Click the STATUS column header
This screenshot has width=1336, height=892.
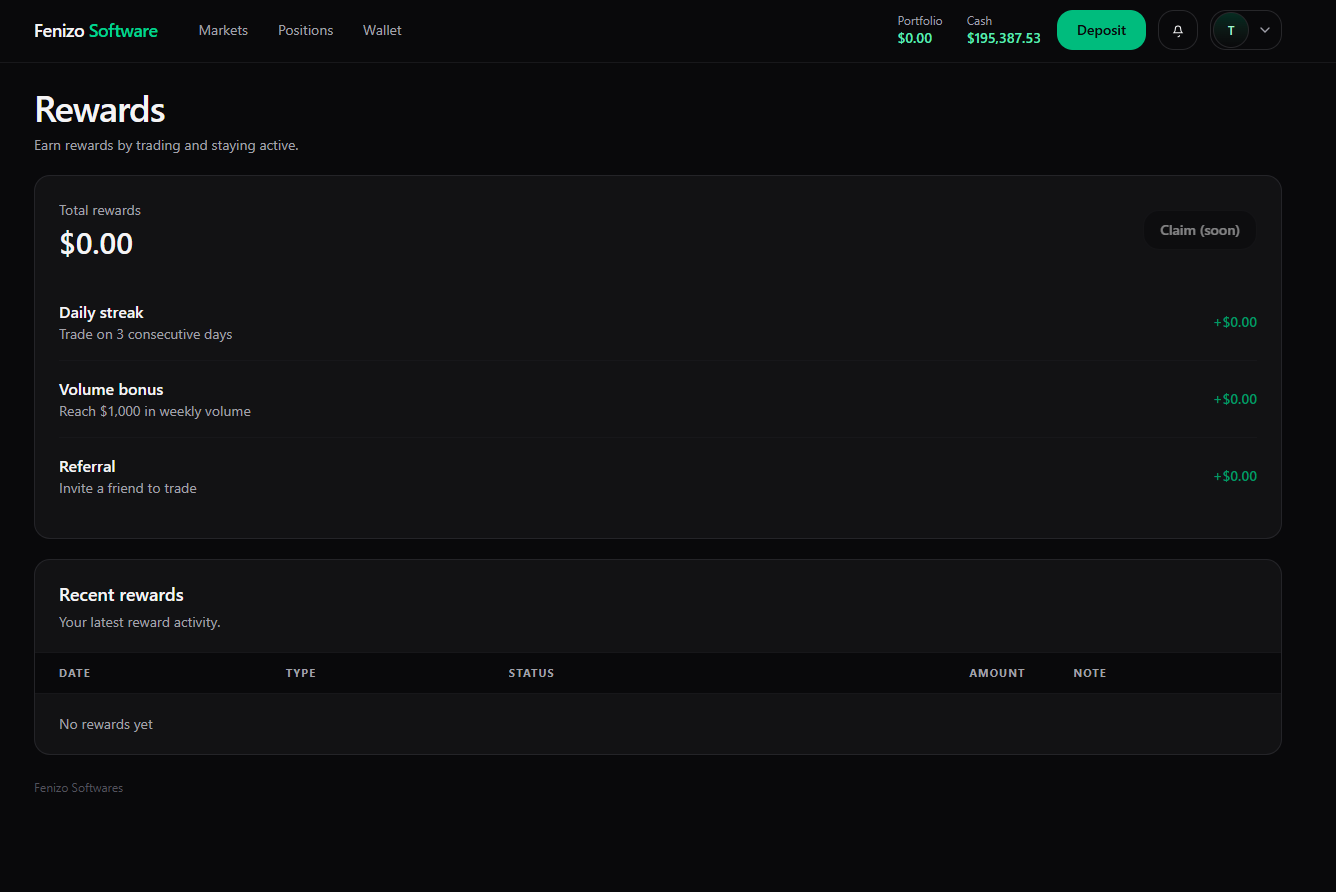(x=531, y=673)
